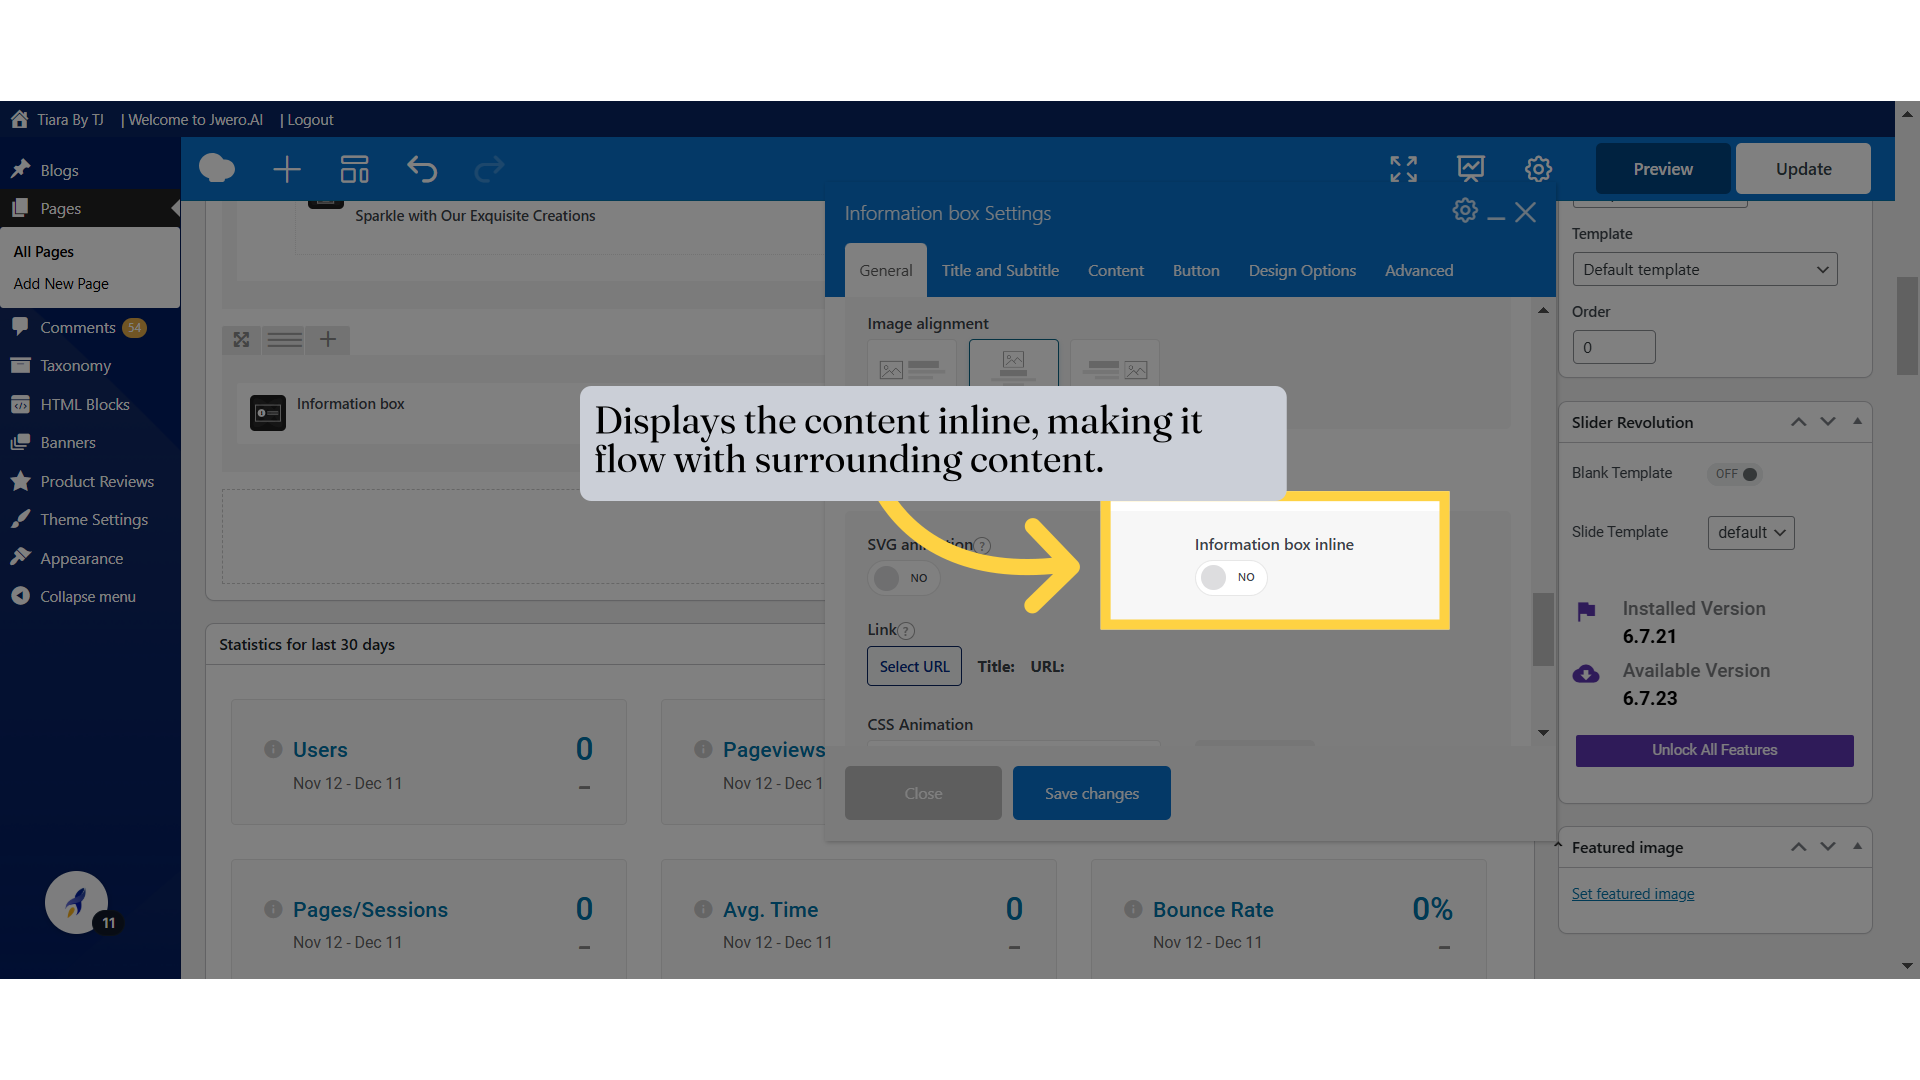Switch to Title and Subtitle tab
The height and width of the screenshot is (1080, 1920).
[x=999, y=271]
